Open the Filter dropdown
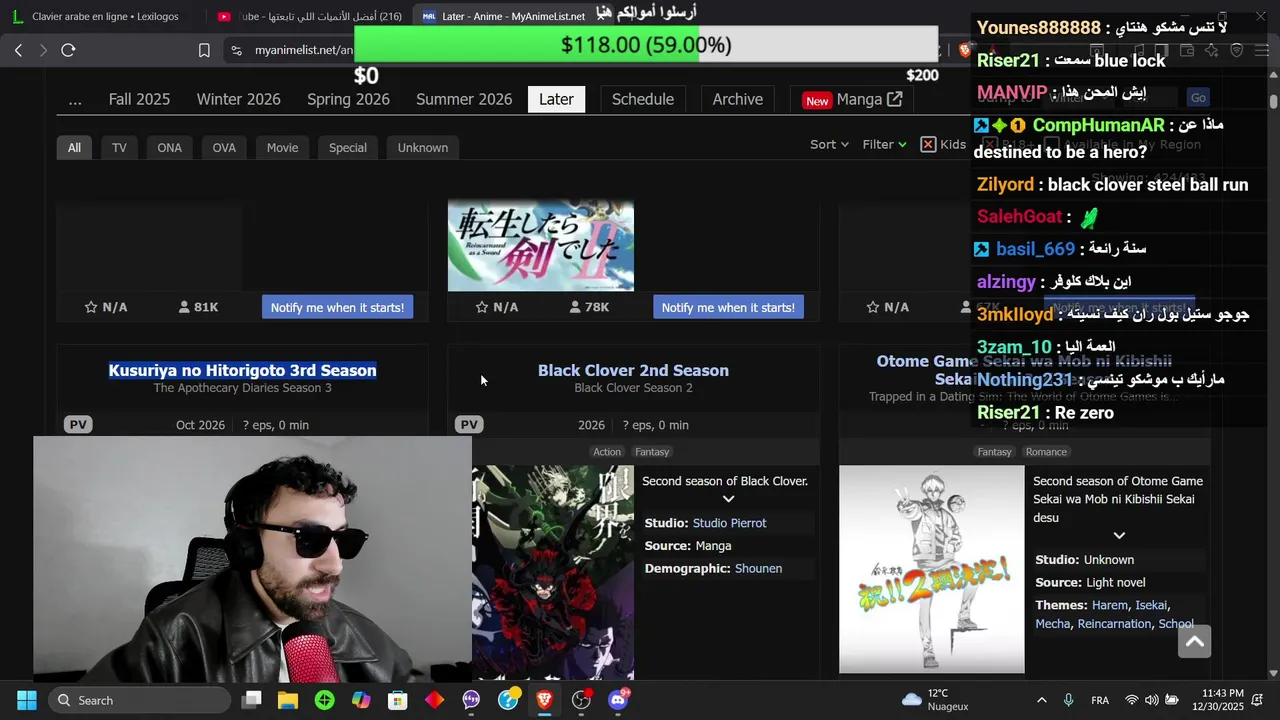This screenshot has height=720, width=1280. click(x=884, y=144)
